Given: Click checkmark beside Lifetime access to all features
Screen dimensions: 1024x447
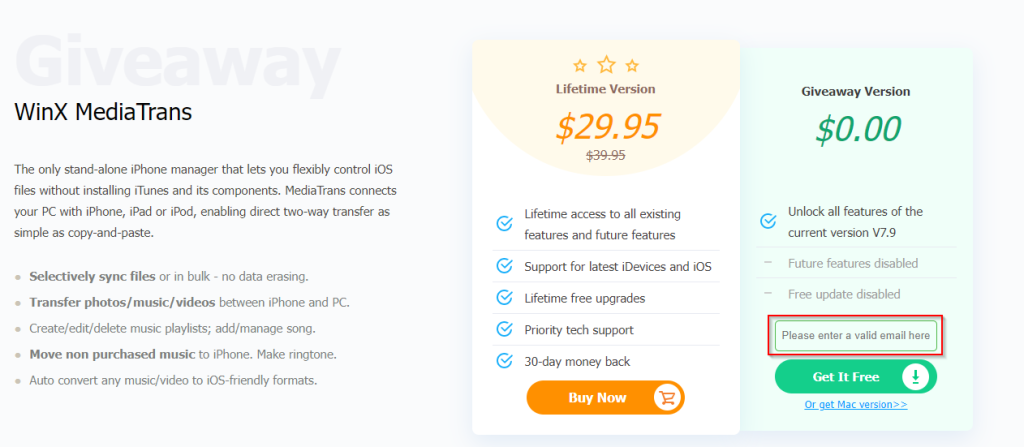Looking at the screenshot, I should (x=504, y=224).
